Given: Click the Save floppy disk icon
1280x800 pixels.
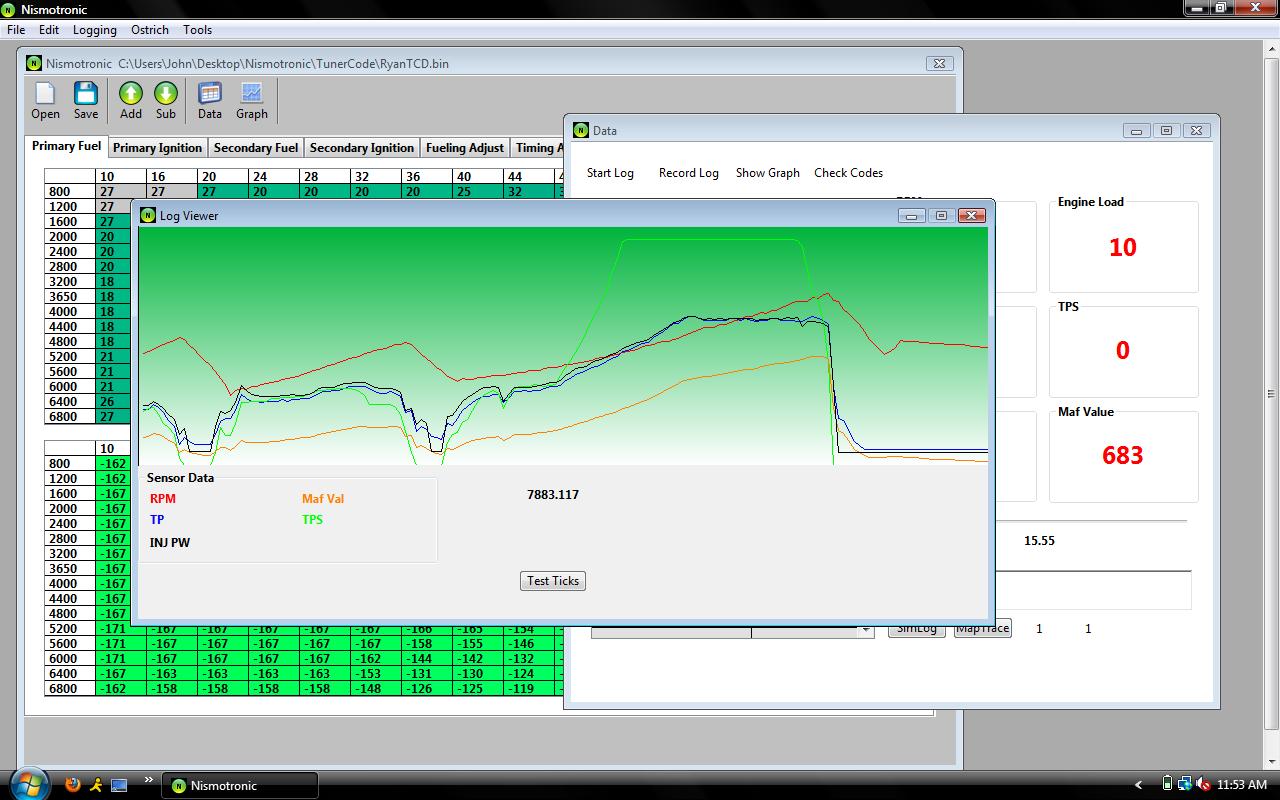Looking at the screenshot, I should point(86,93).
